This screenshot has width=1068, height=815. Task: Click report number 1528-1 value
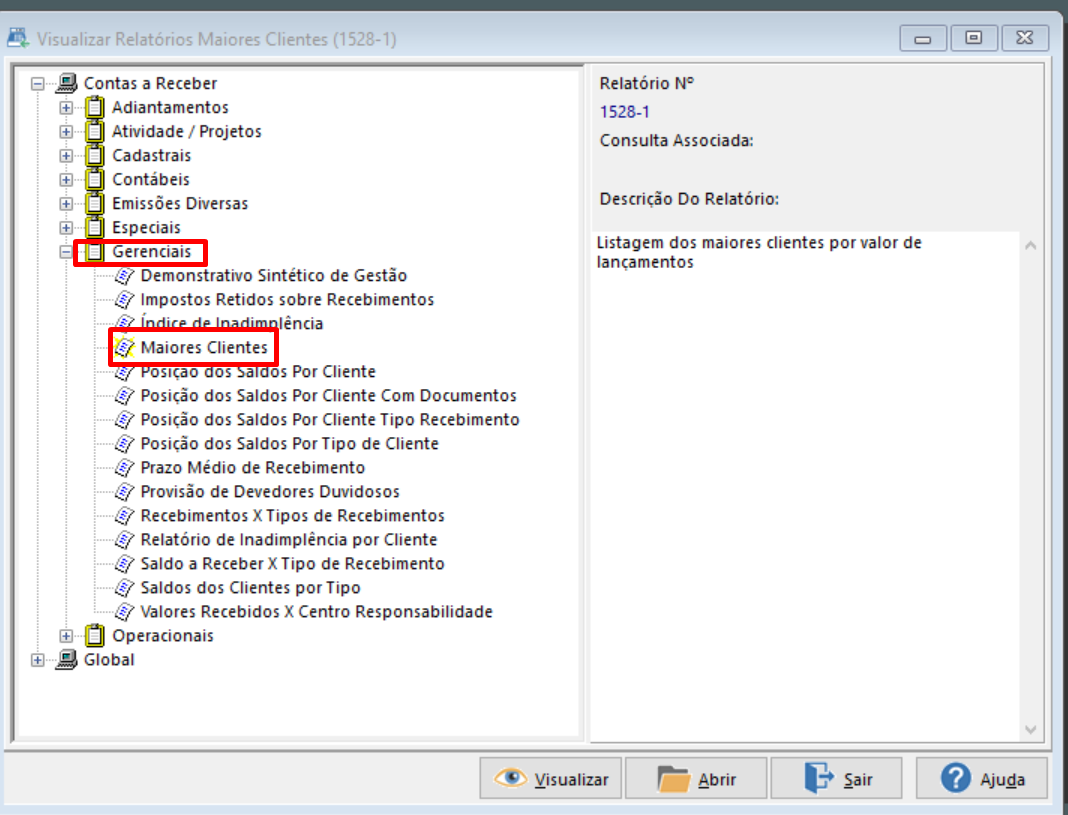point(625,112)
